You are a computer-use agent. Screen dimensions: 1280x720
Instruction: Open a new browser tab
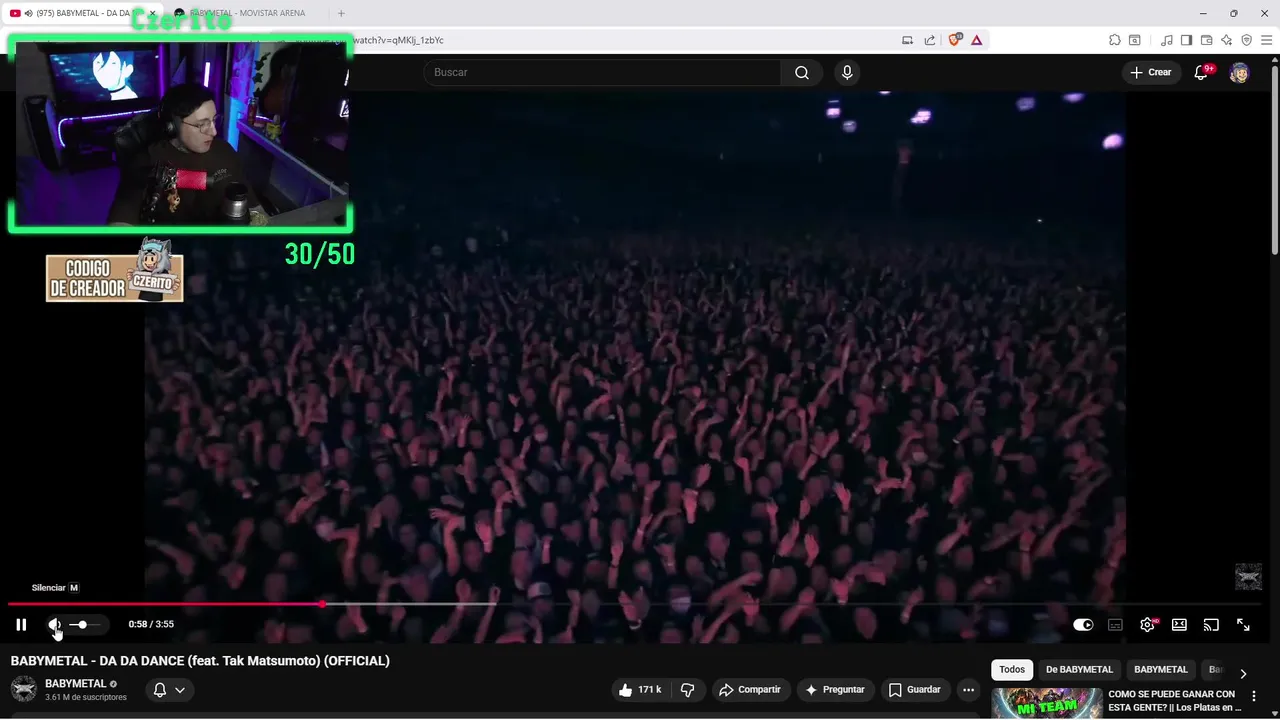(341, 13)
